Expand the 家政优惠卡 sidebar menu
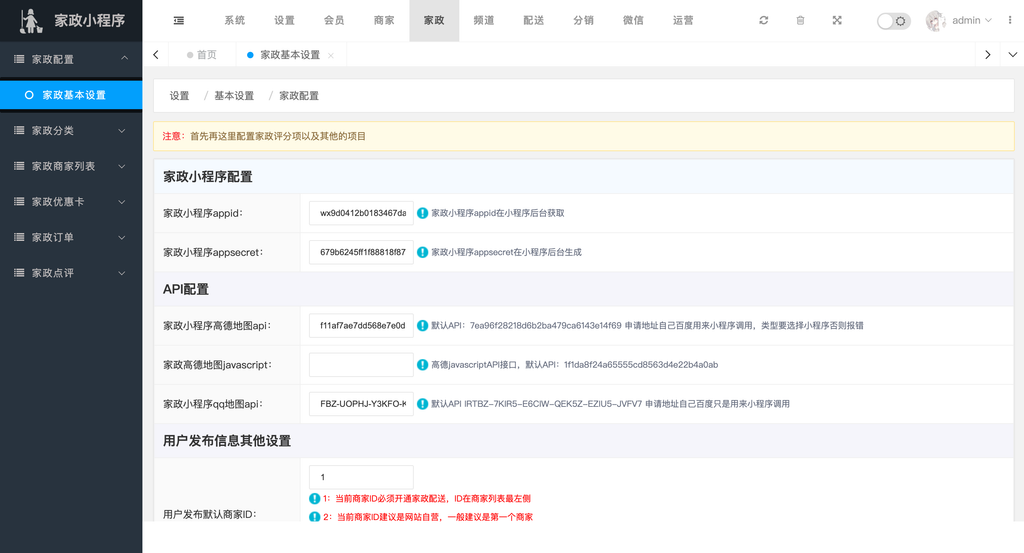The image size is (1024, 553). (x=71, y=202)
